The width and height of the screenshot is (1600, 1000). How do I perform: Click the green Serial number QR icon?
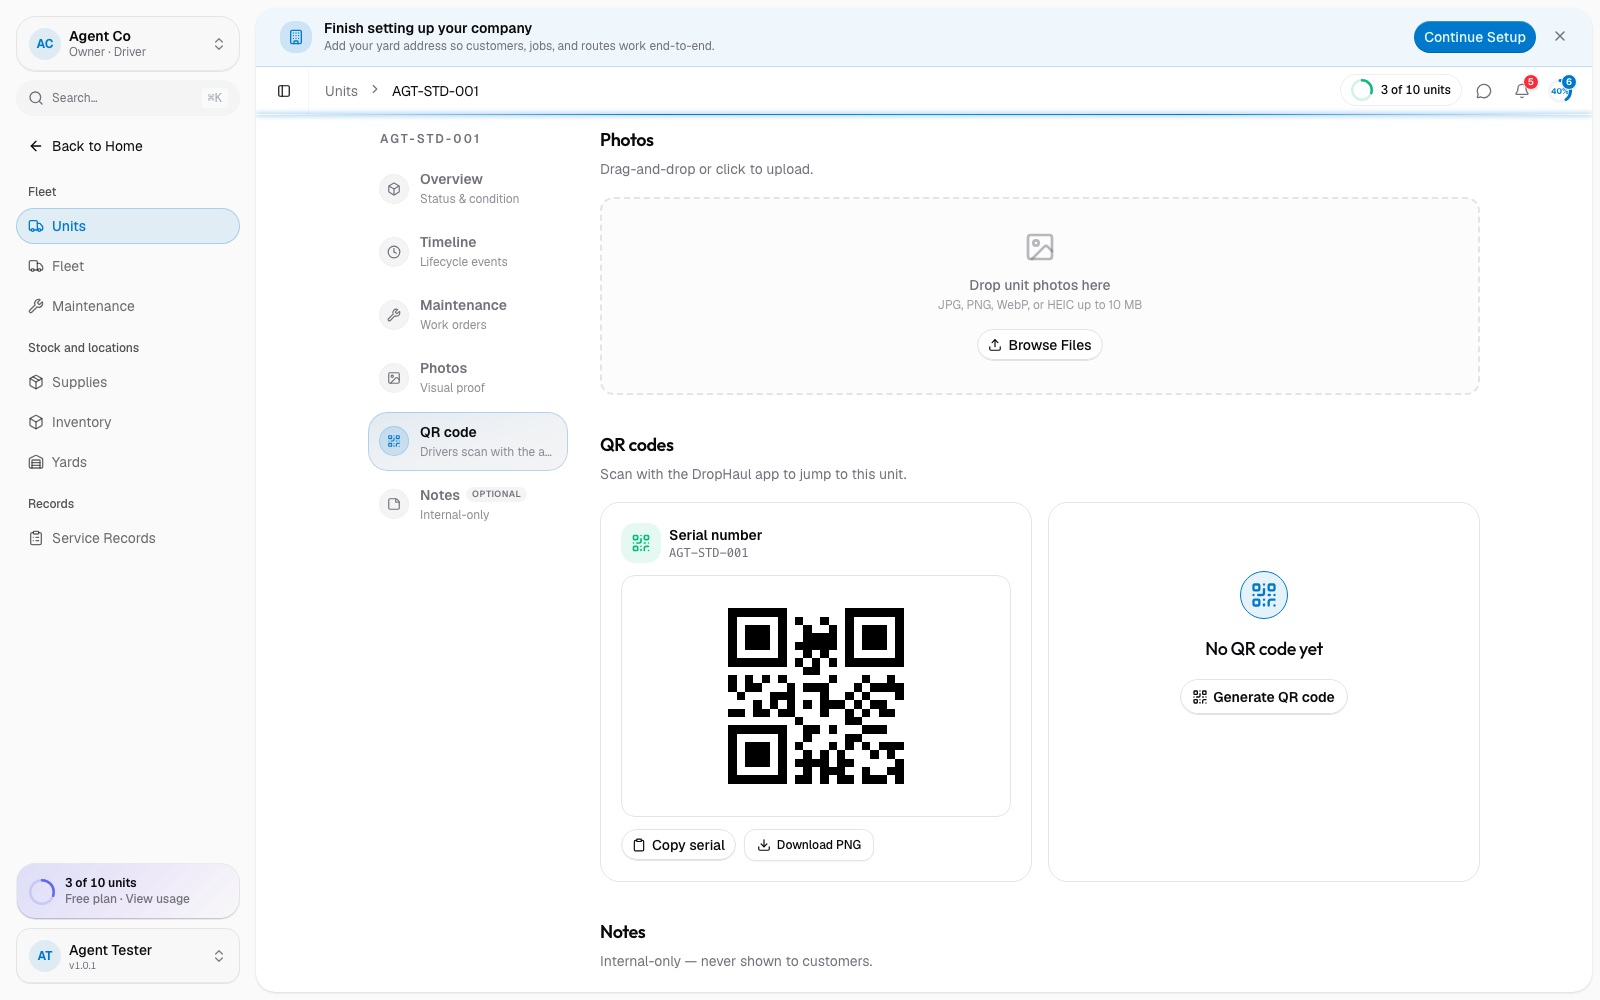[x=641, y=543]
